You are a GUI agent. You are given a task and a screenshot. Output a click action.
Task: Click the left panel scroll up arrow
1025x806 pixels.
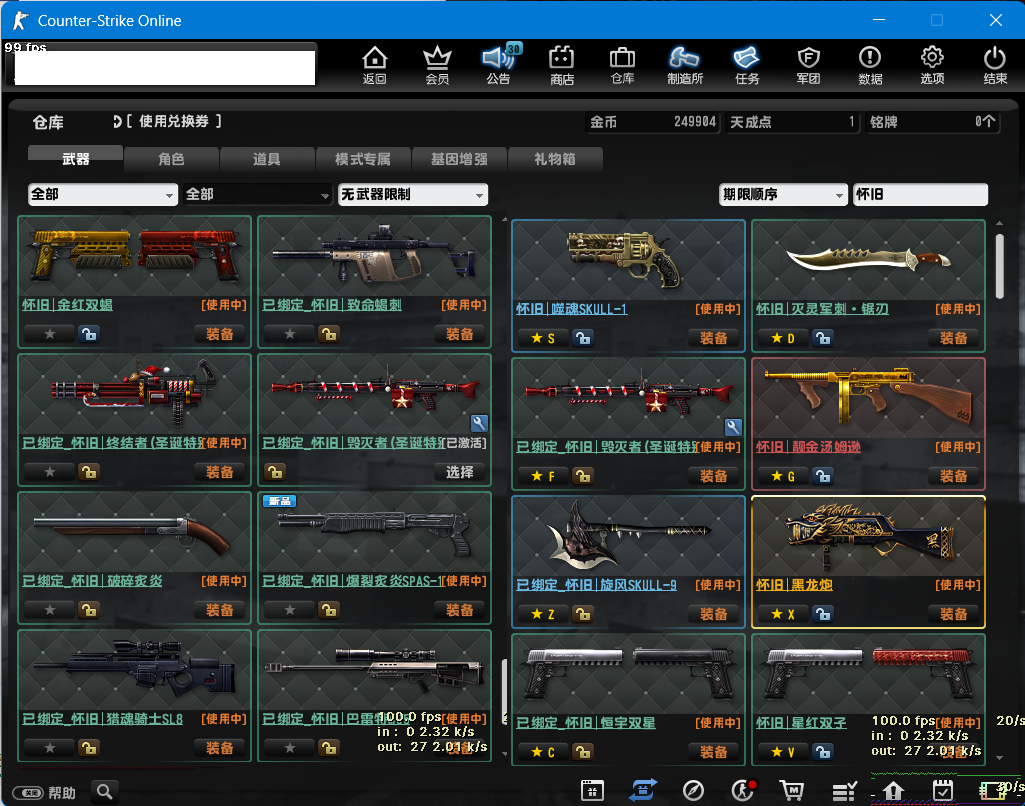(505, 220)
